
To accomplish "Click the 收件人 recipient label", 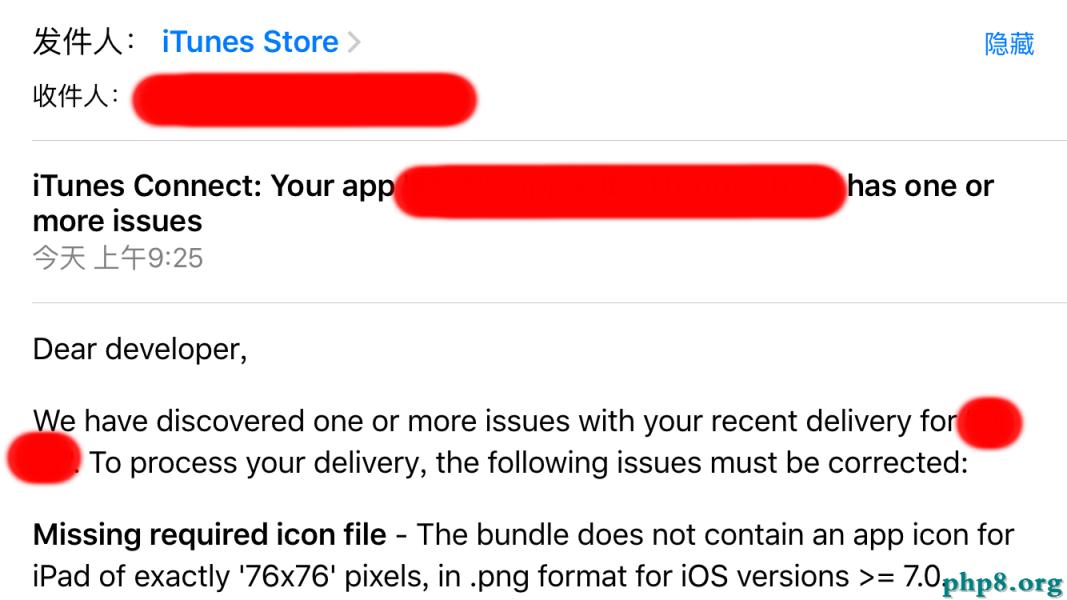I will 75,99.
